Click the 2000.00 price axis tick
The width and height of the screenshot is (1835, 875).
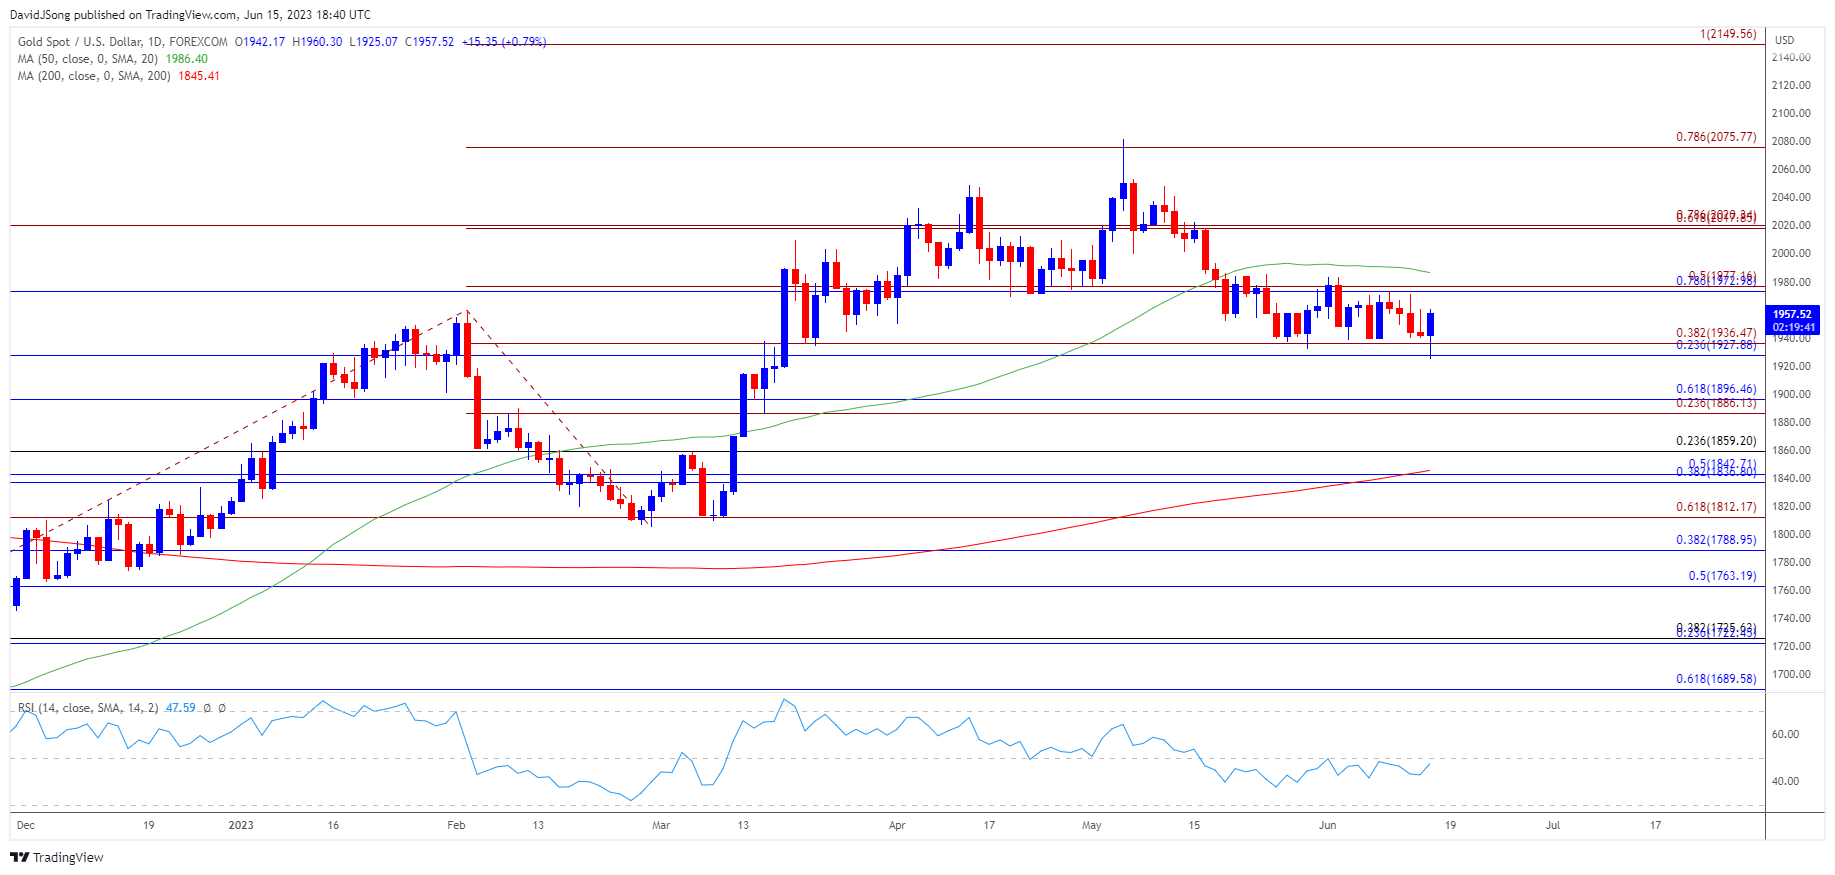pos(1791,254)
